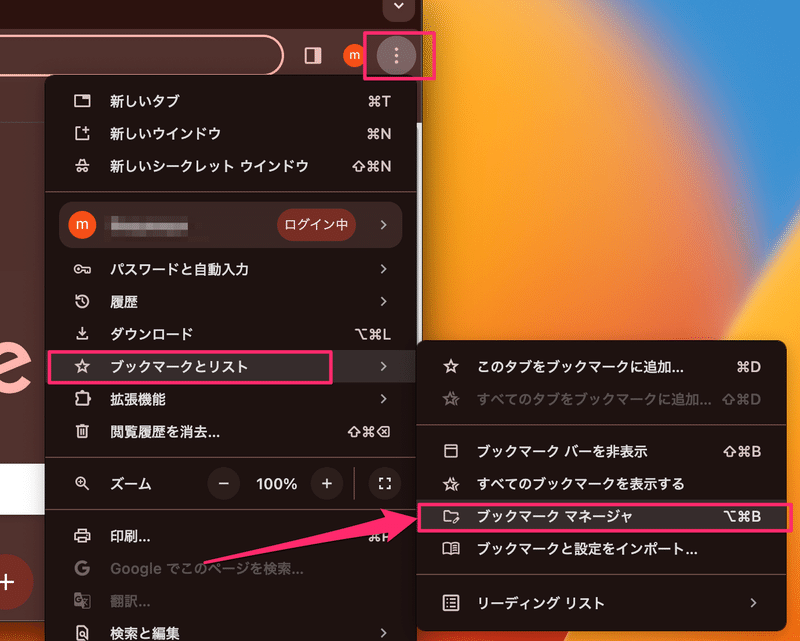Viewport: 800px width, 641px height.
Task: Expand the リーディング リスト chevron
Action: (x=753, y=603)
